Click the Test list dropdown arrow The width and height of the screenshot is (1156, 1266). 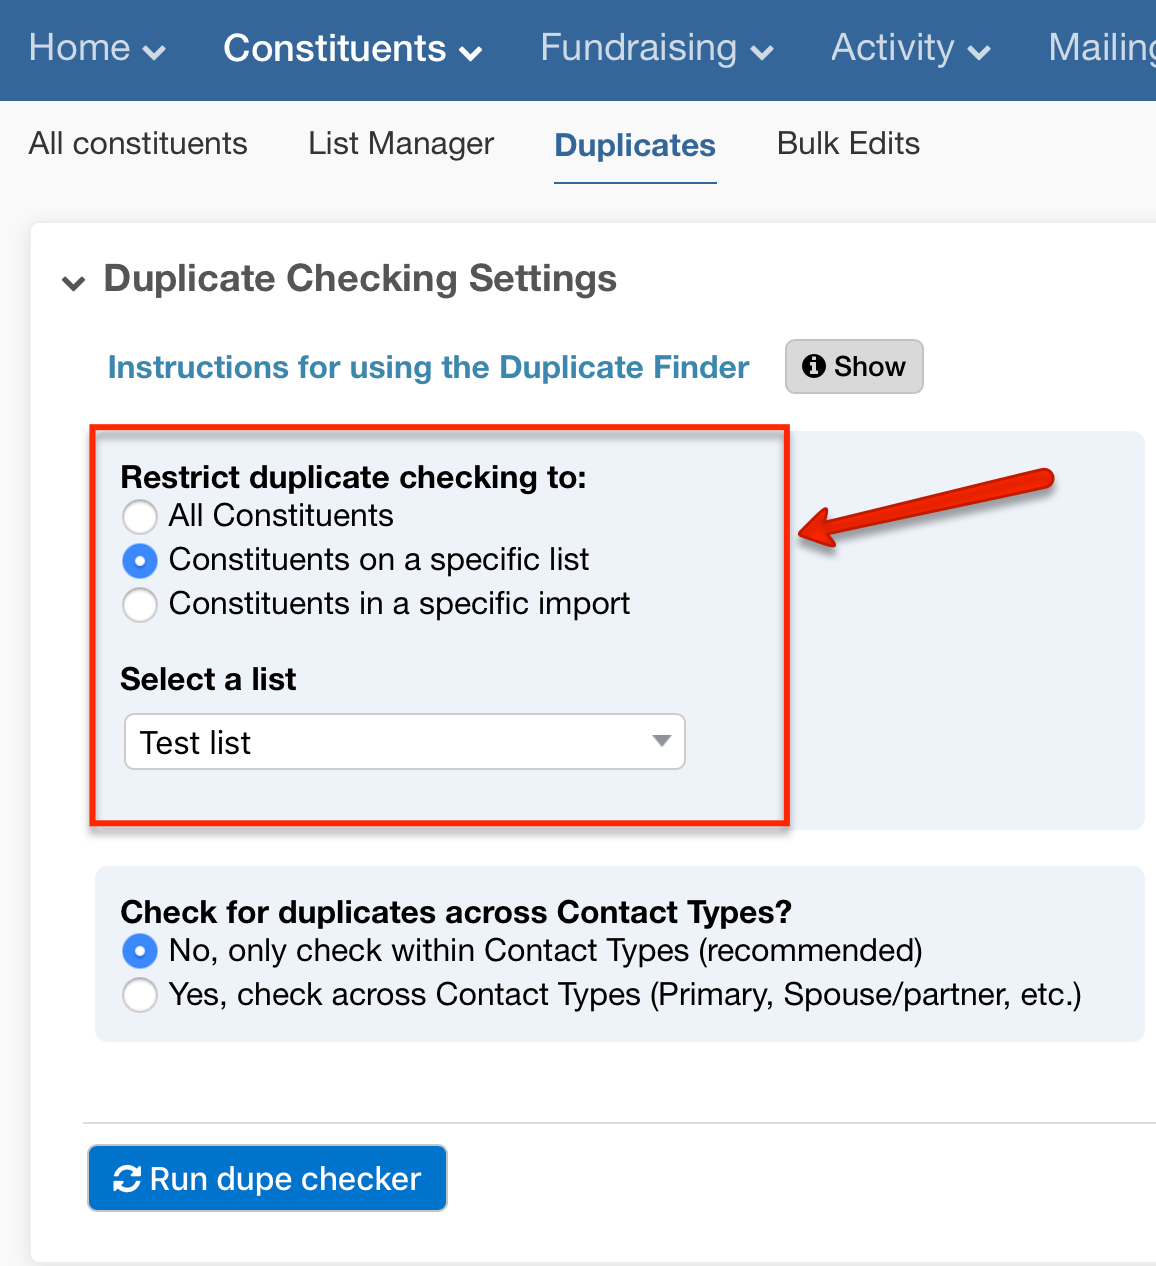661,742
